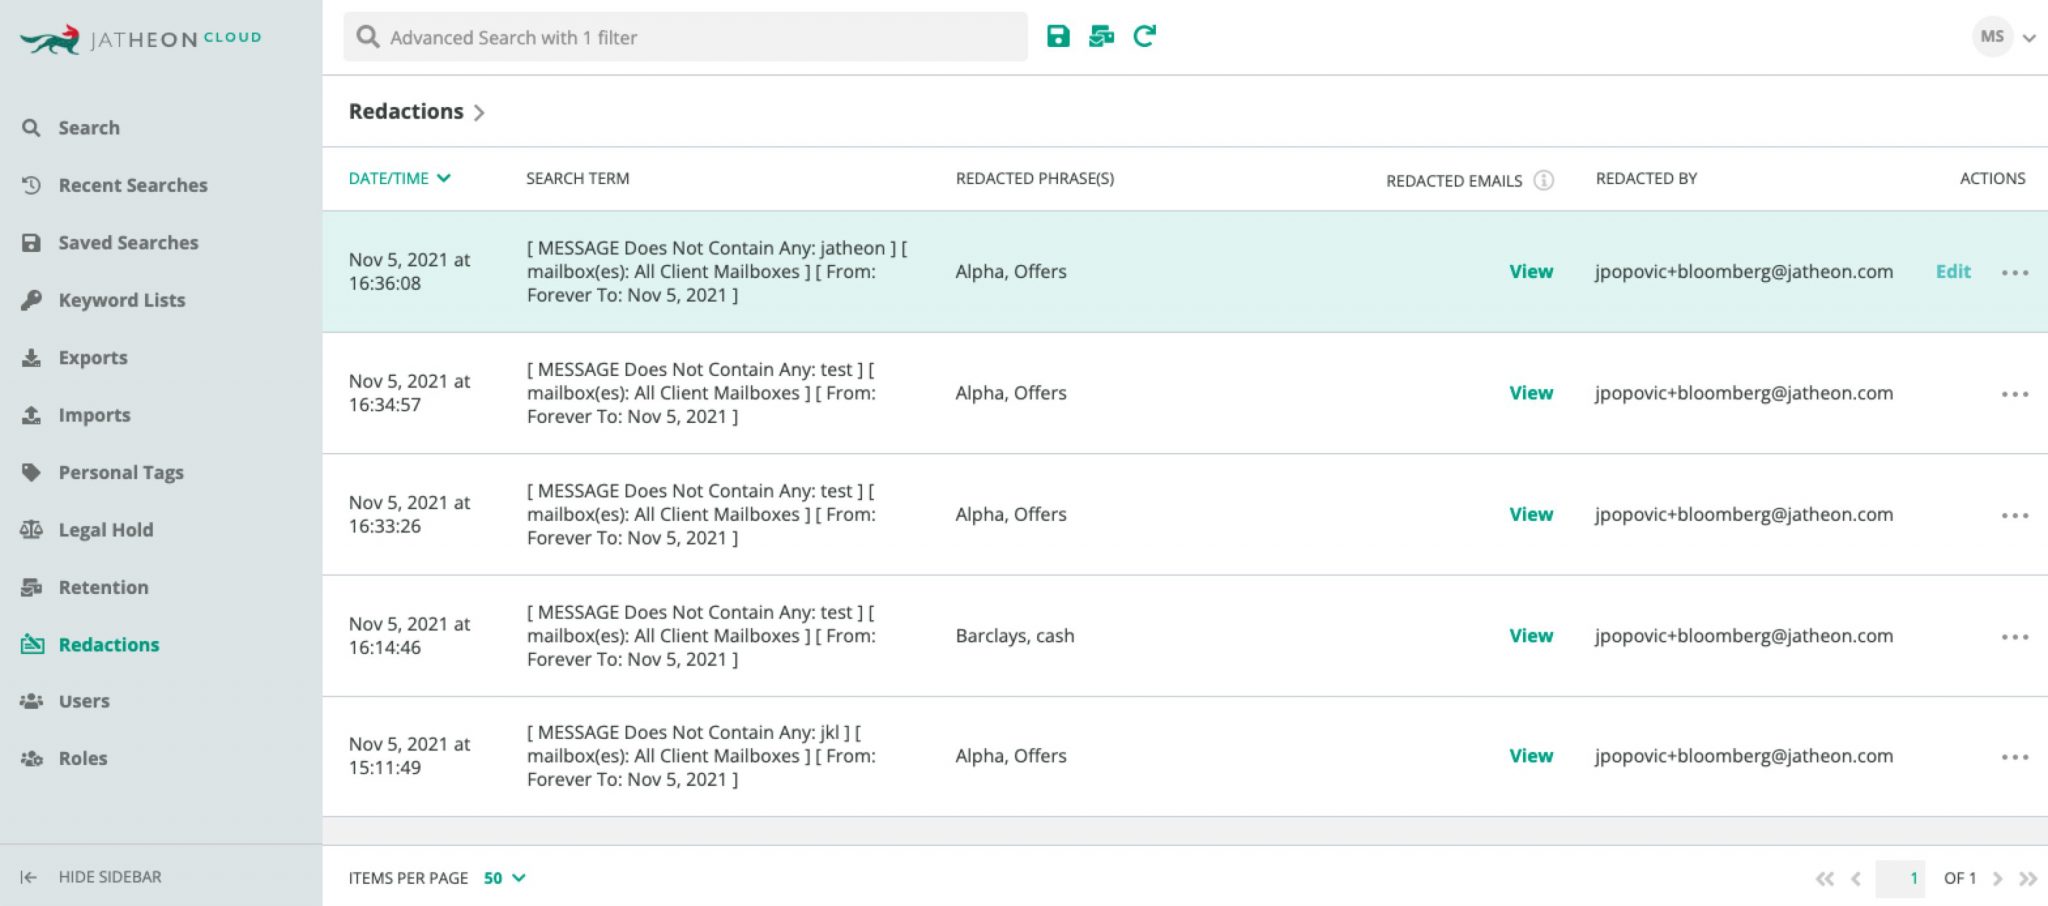The width and height of the screenshot is (2048, 906).
Task: View redacted emails for the 15:11:49 row
Action: (1531, 756)
